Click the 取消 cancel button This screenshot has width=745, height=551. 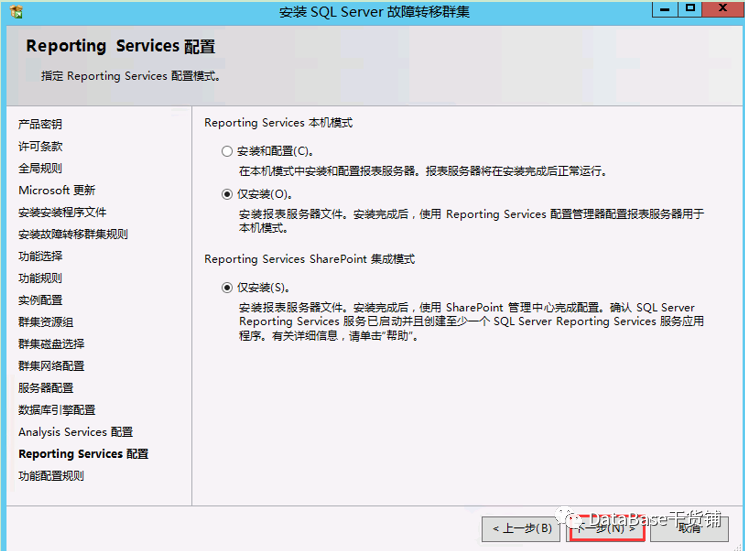[689, 529]
